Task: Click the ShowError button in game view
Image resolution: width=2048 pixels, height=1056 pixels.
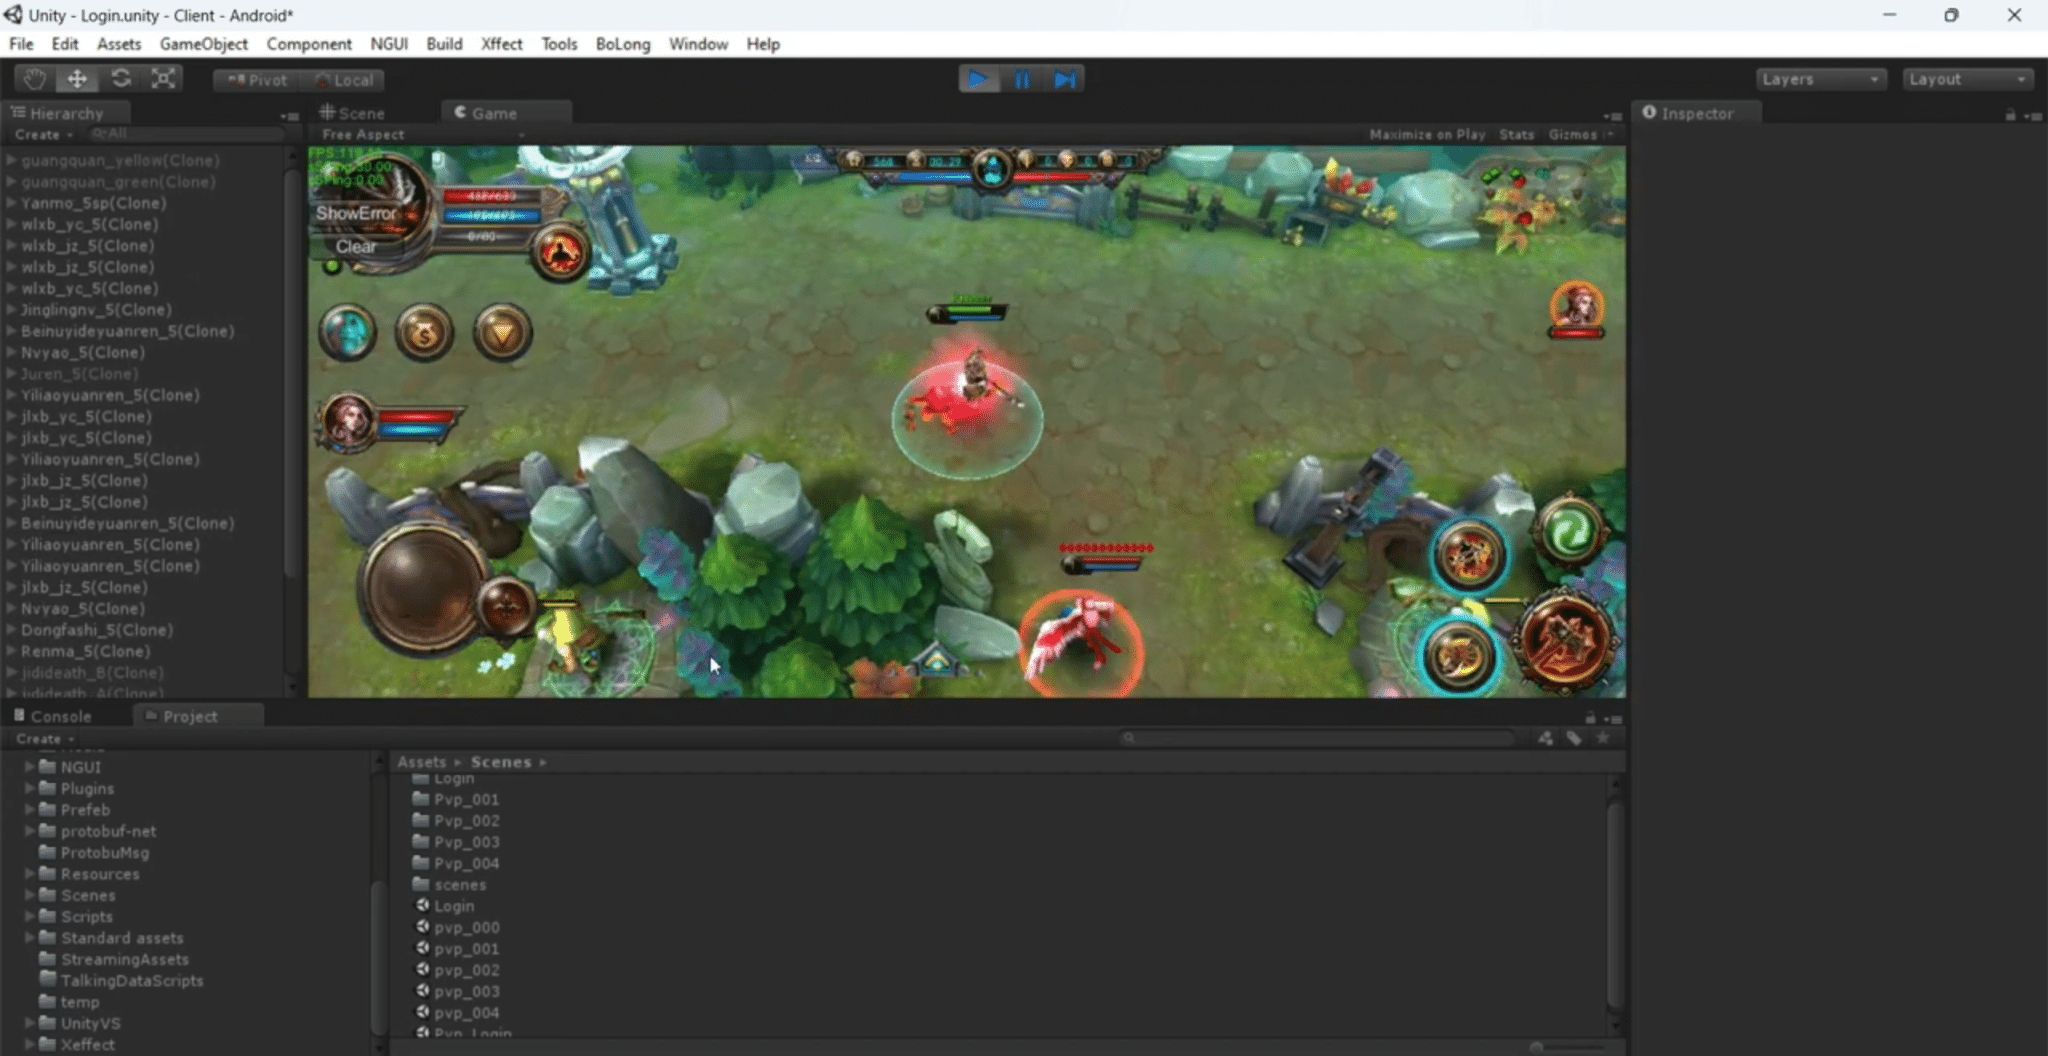Action: click(356, 213)
